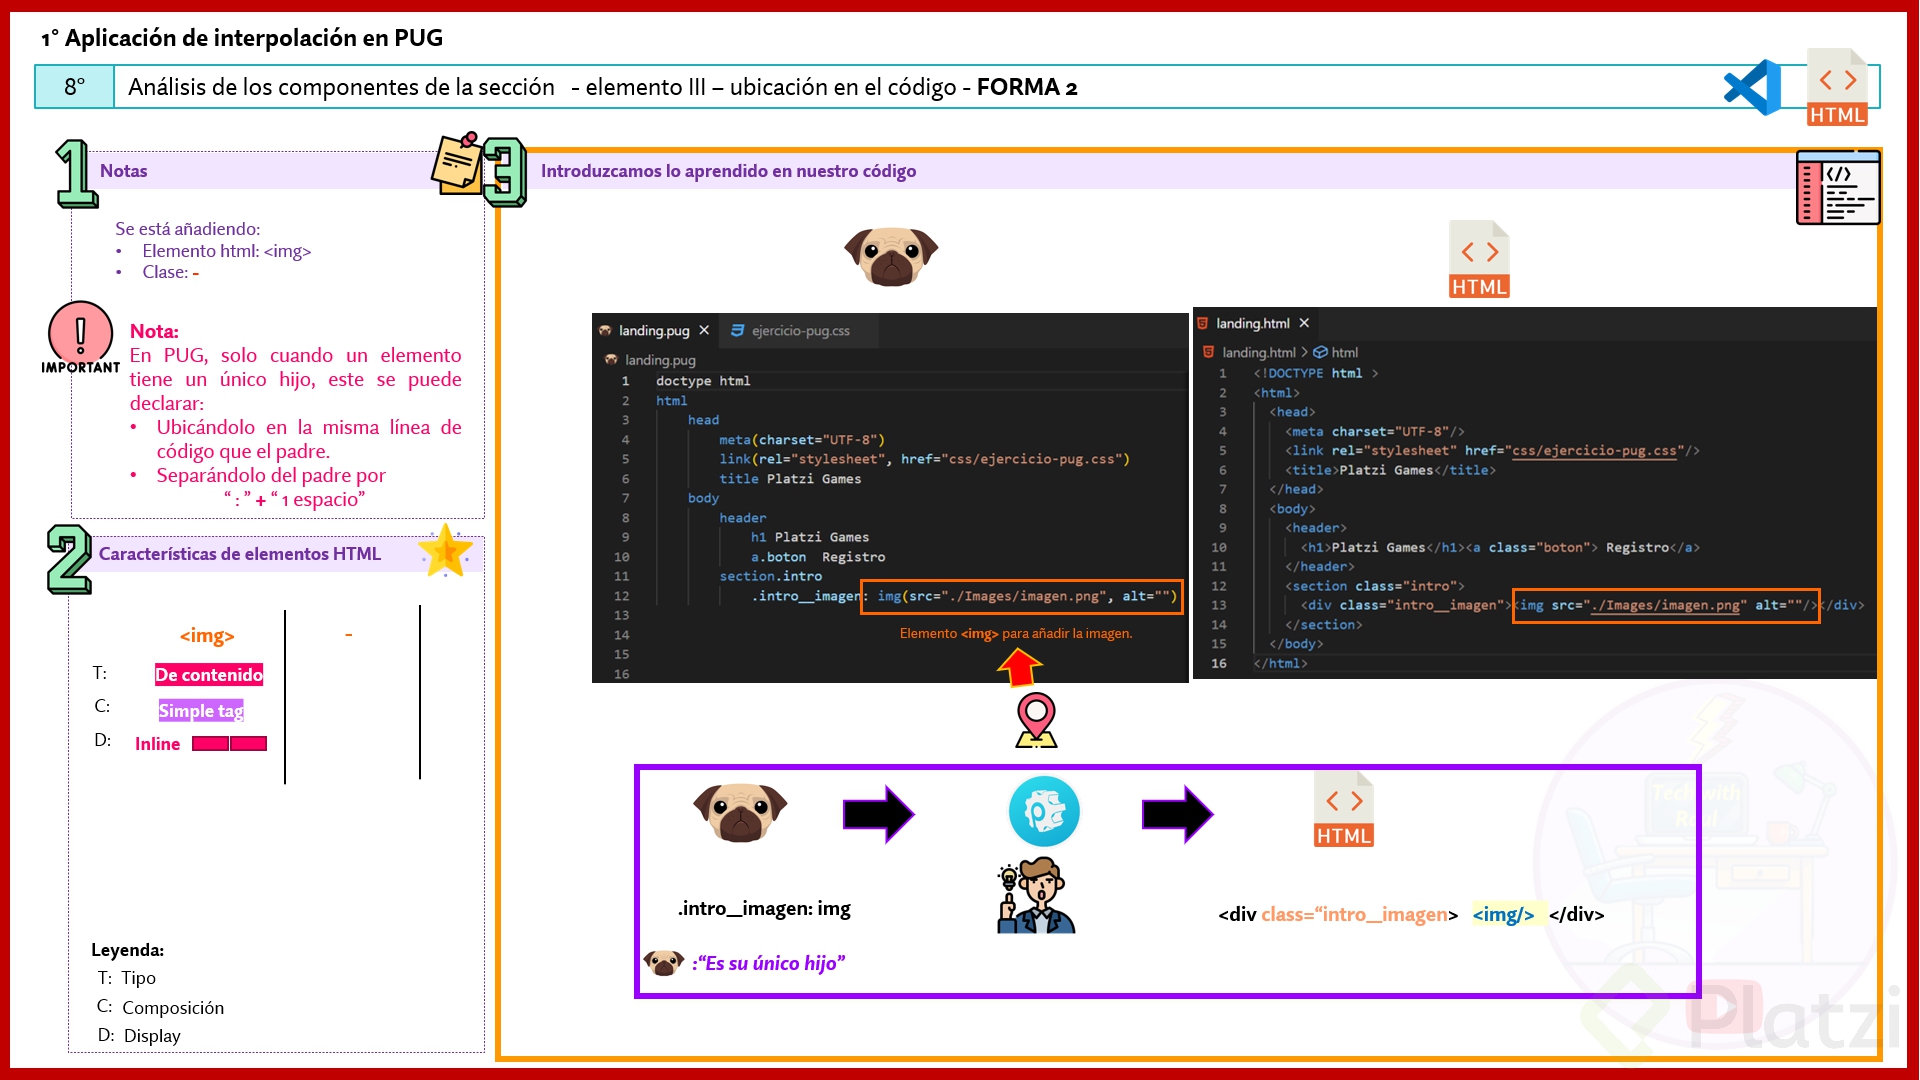Close the landing.html tab

pyautogui.click(x=1304, y=323)
